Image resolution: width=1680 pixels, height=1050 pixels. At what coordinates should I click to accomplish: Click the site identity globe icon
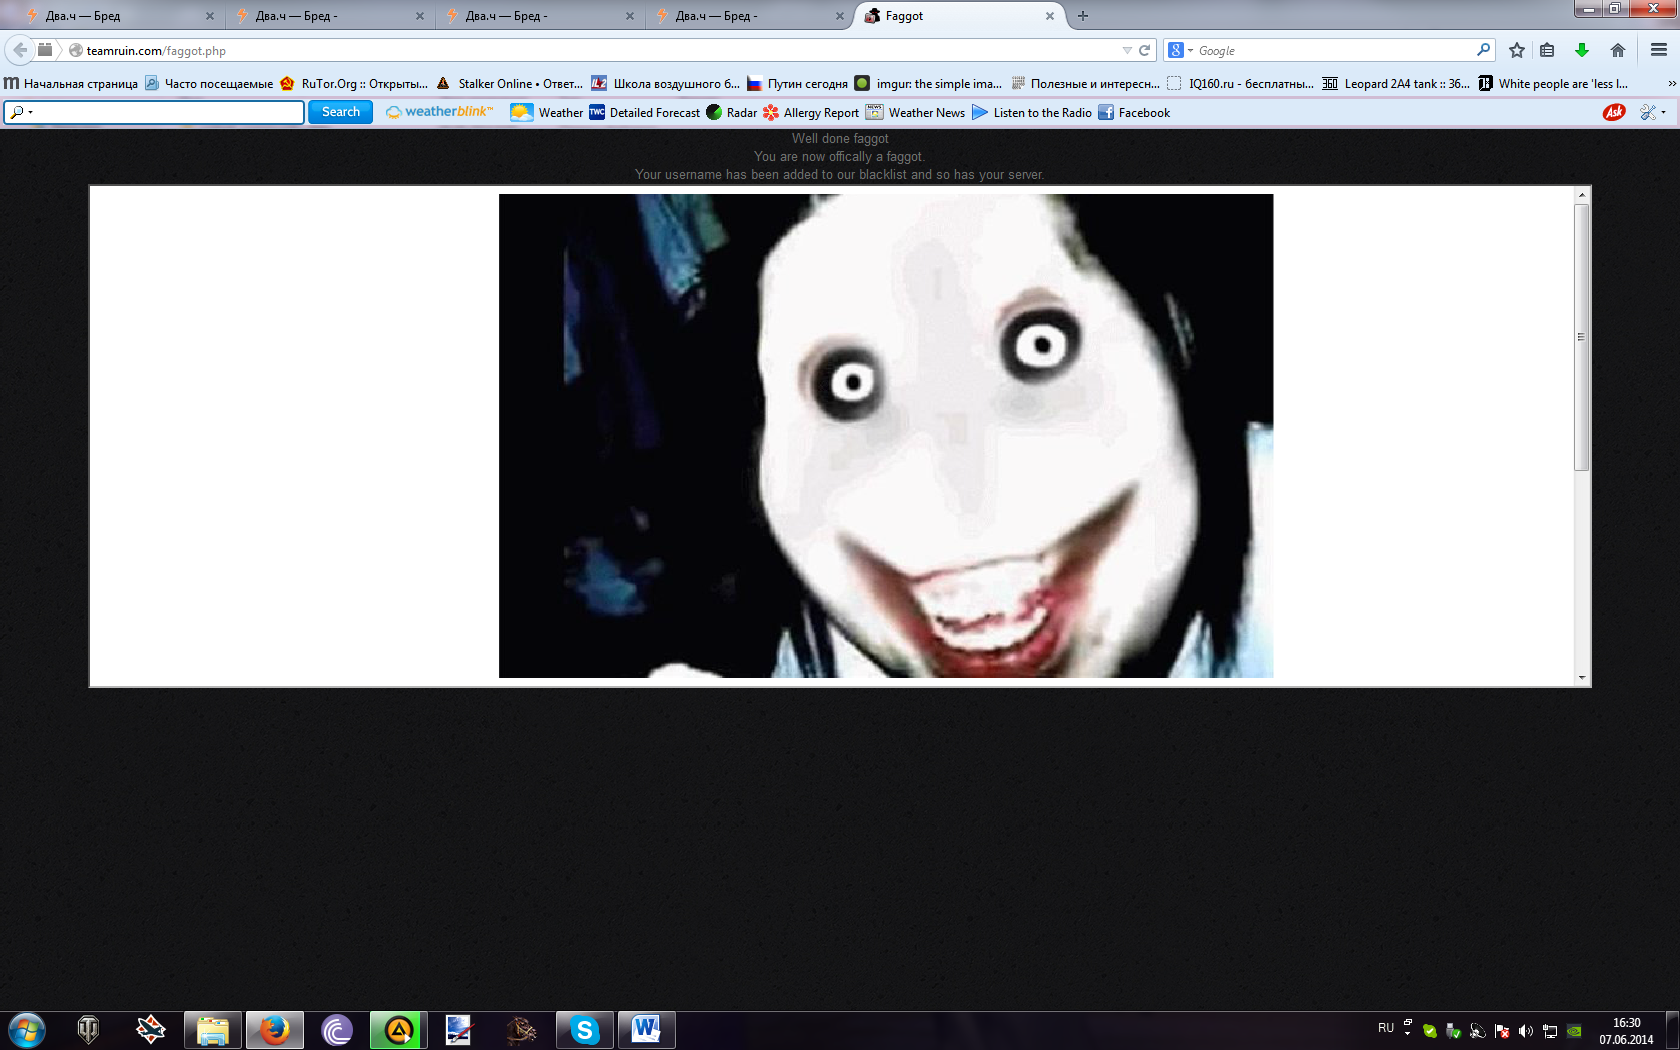tap(75, 50)
